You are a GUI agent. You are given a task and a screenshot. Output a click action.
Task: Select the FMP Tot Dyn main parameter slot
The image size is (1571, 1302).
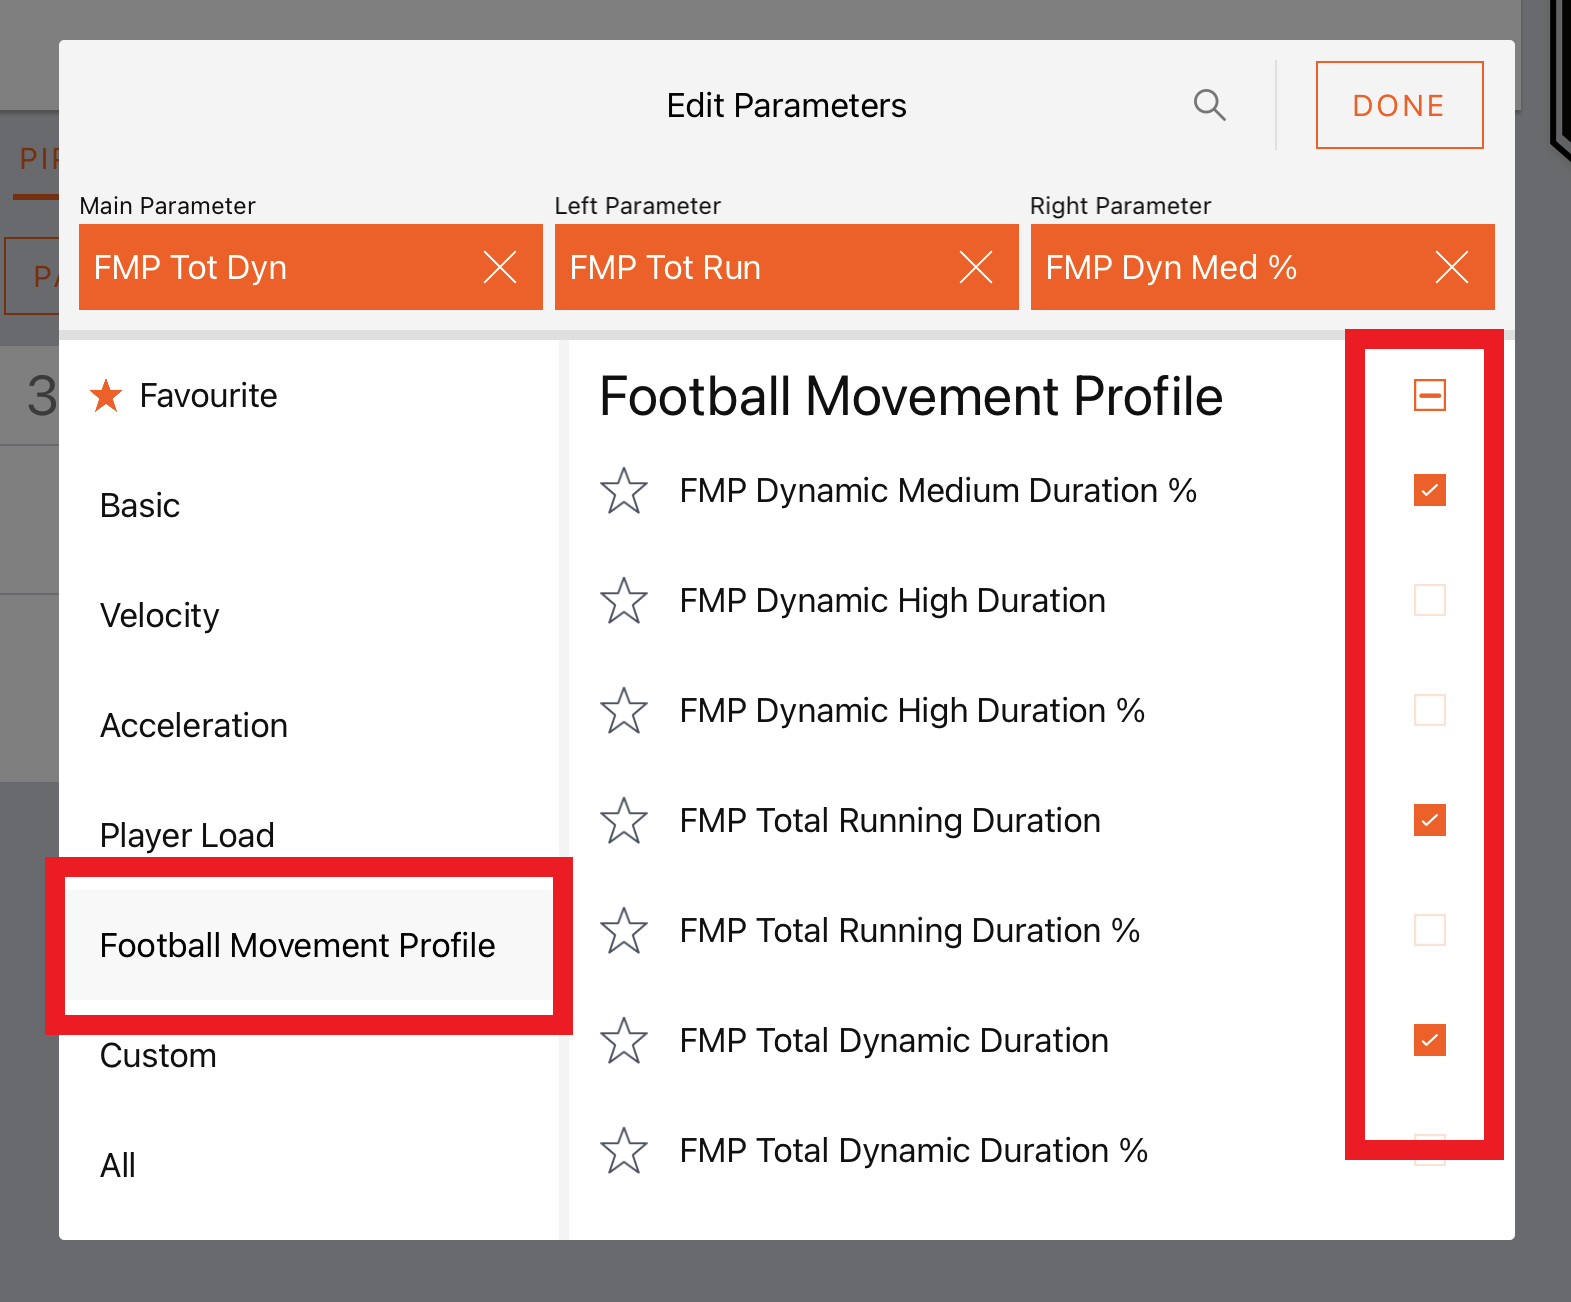(311, 267)
